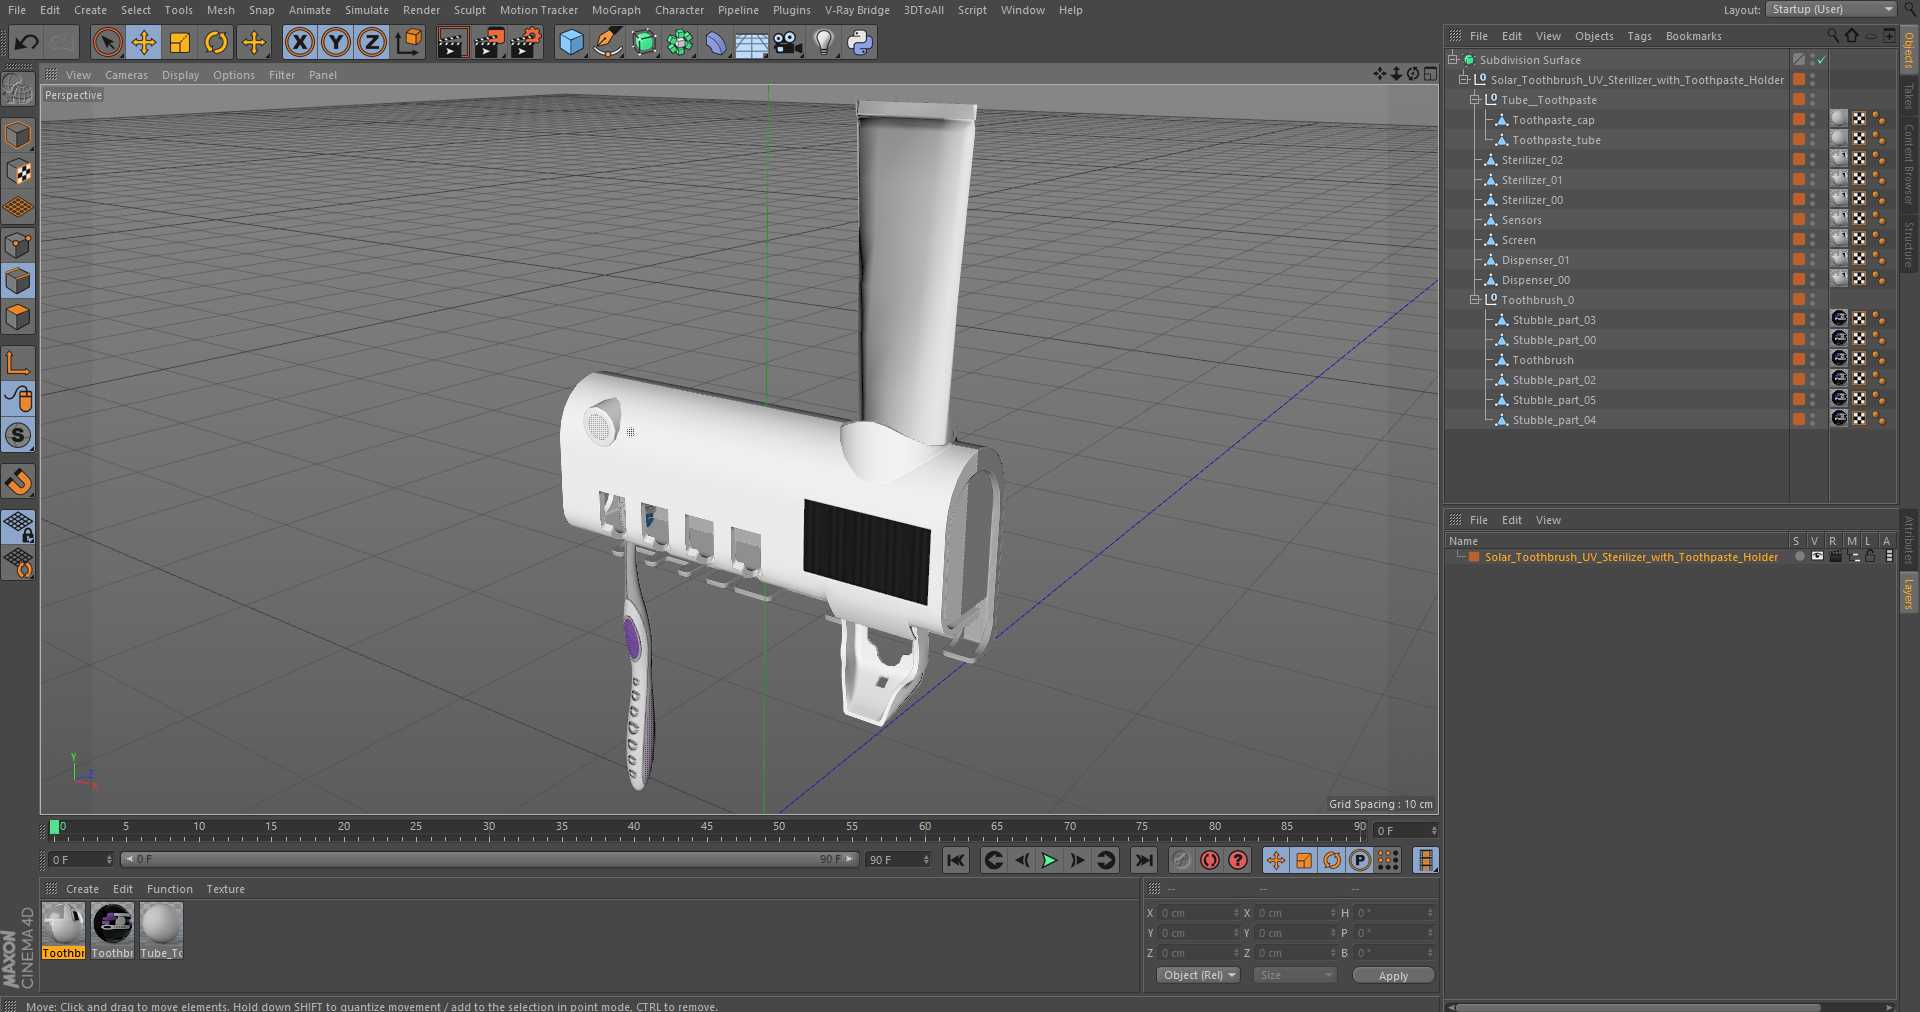Screen dimensions: 1920x1012
Task: Open the material manager Texture menu
Action: [x=225, y=889]
